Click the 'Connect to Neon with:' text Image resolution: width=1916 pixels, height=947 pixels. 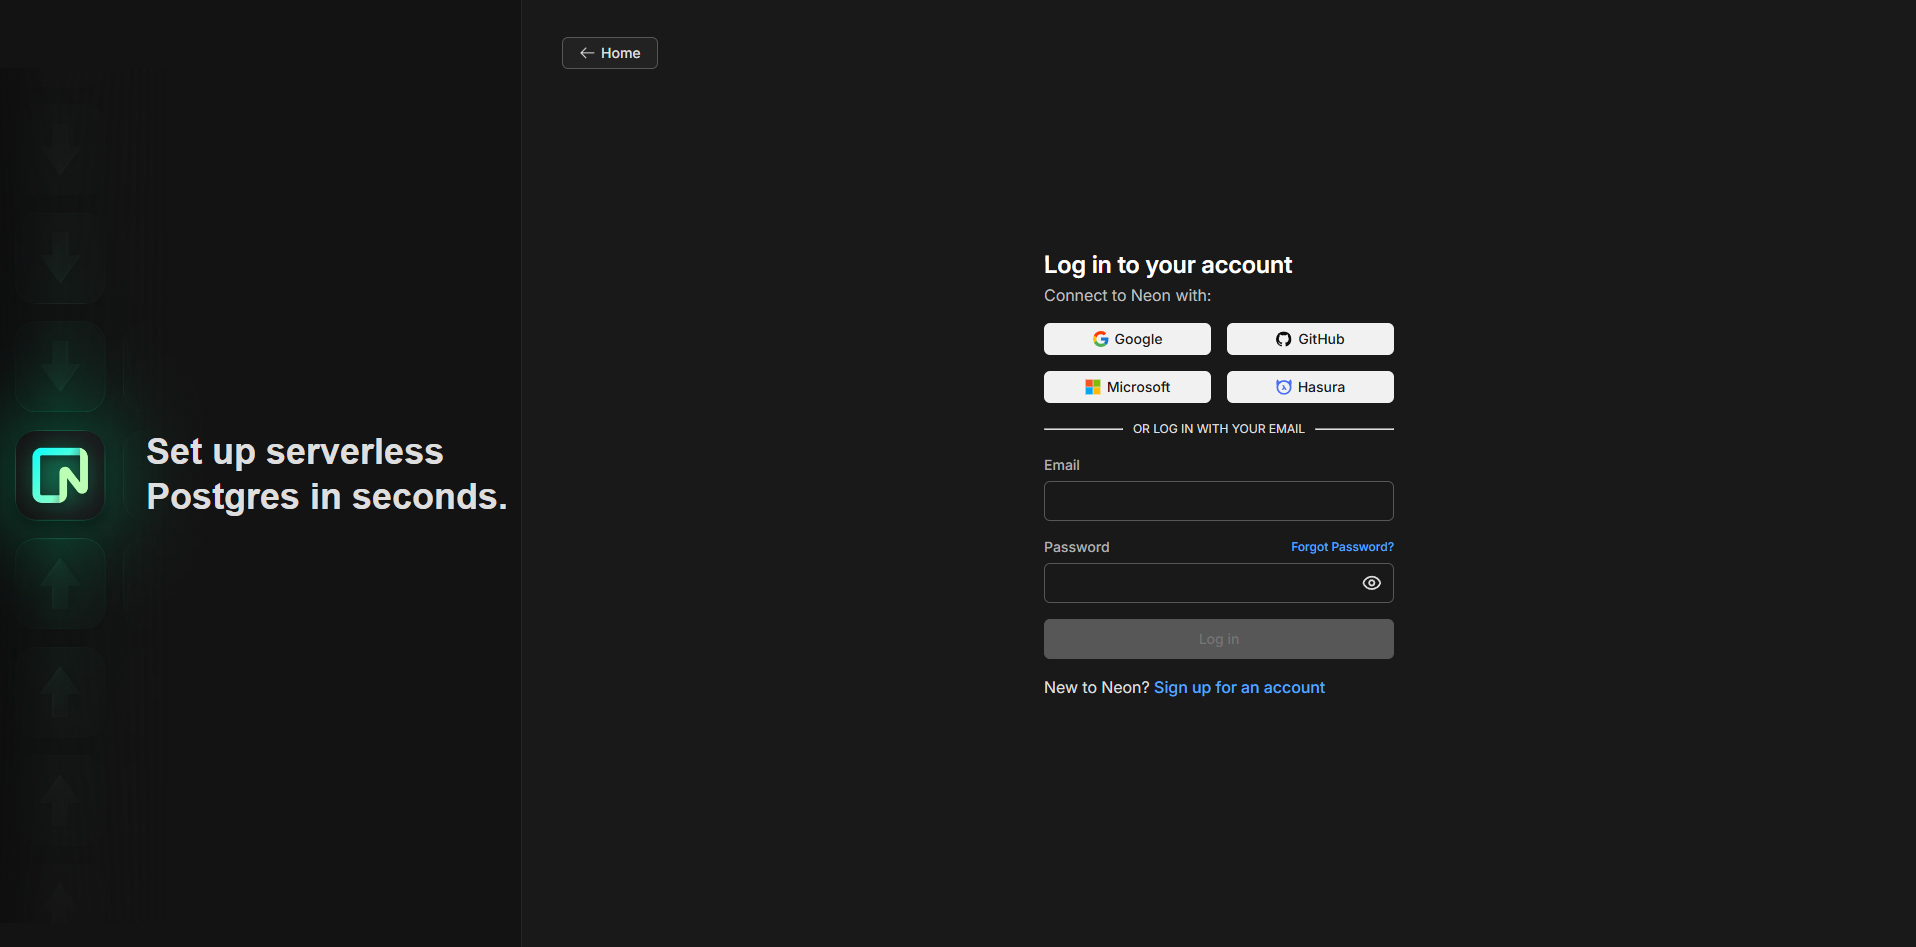click(1127, 296)
